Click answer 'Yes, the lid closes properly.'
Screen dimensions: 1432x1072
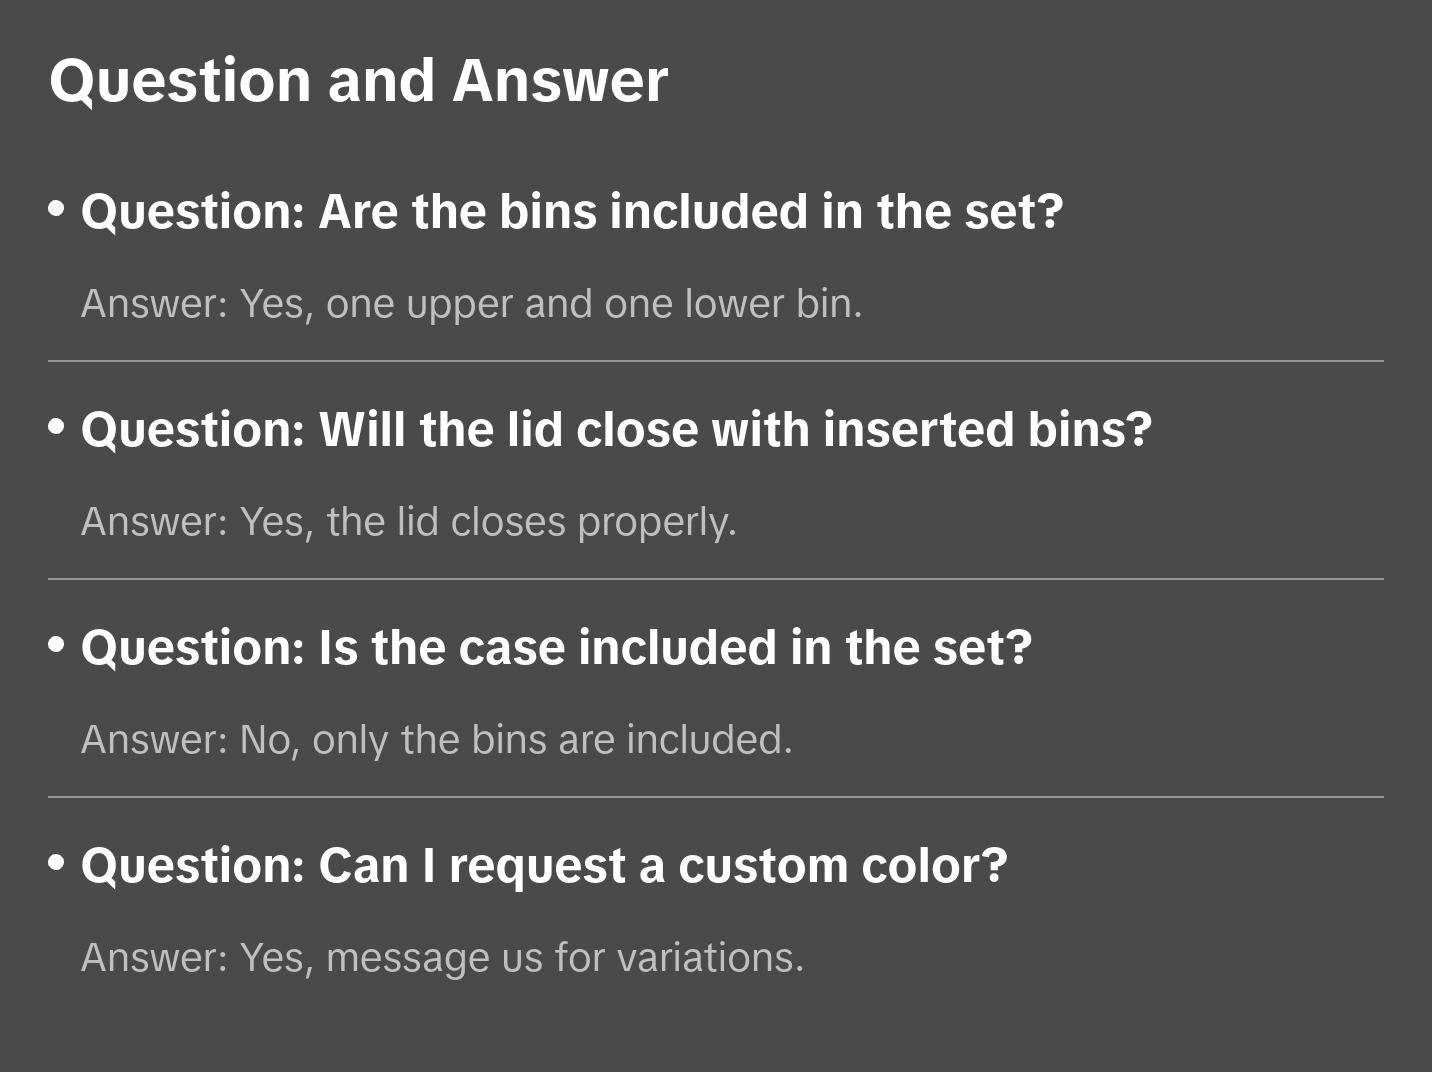tap(408, 522)
